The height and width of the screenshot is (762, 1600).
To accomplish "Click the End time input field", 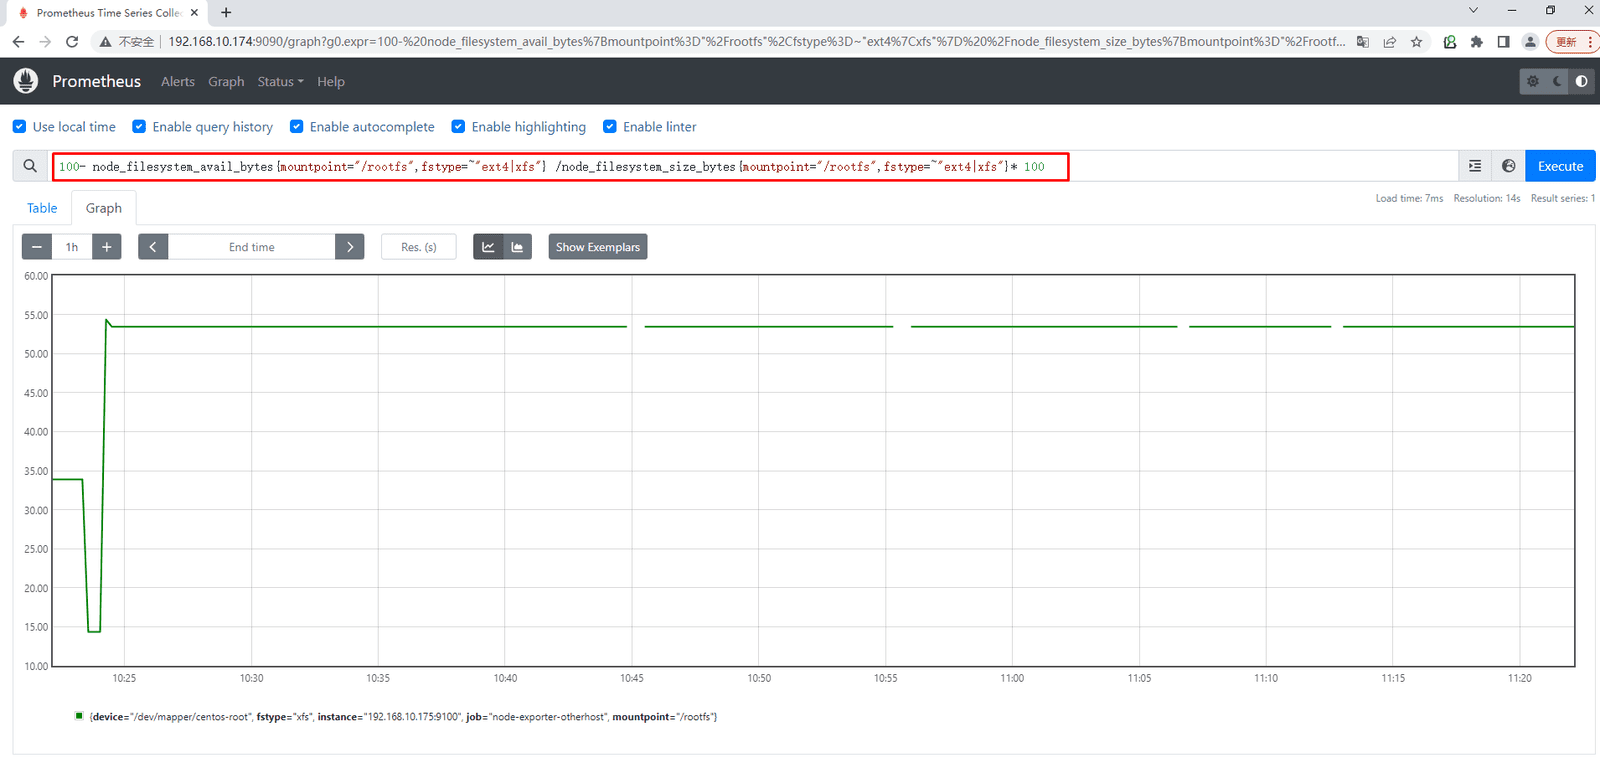I will click(252, 247).
